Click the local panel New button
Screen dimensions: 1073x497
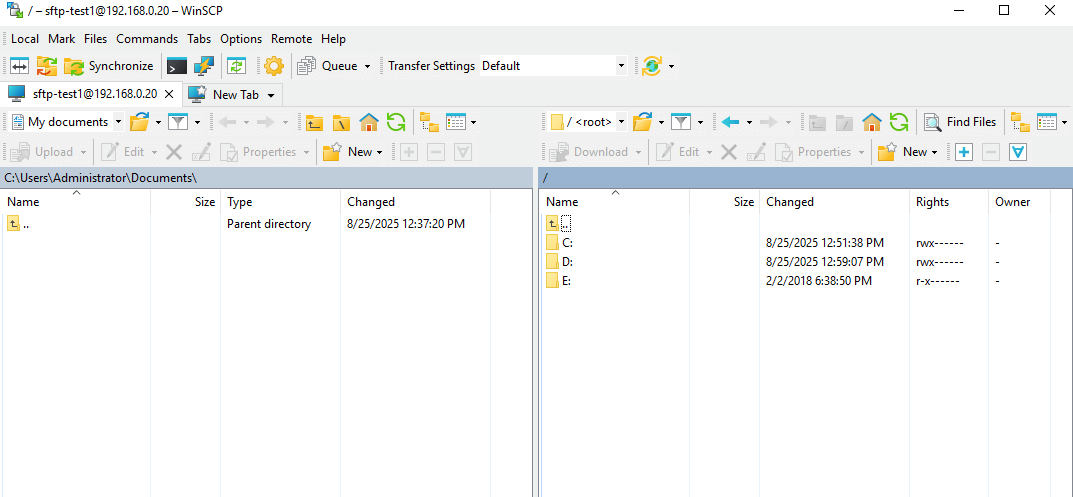(352, 152)
